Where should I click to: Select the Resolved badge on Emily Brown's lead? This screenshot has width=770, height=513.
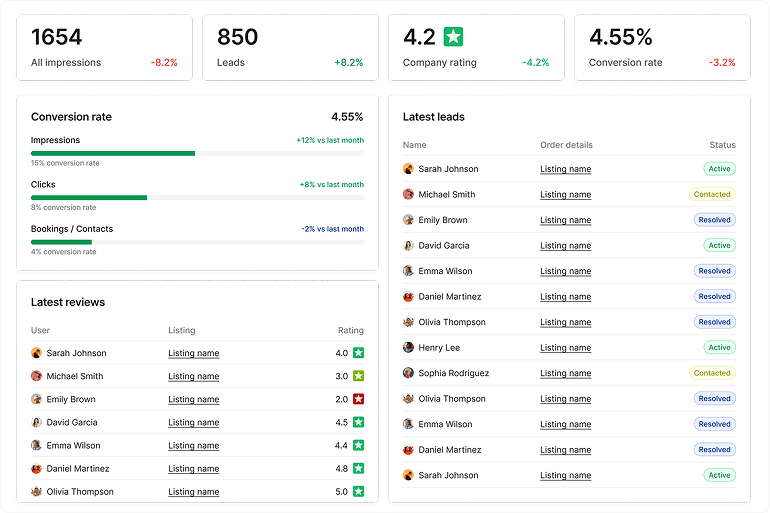(x=715, y=220)
